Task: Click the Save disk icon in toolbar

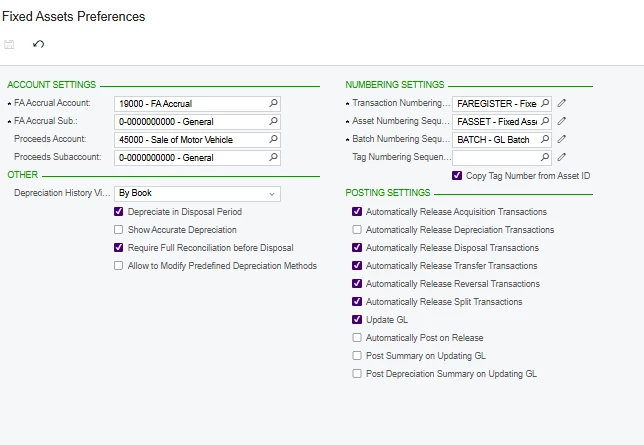Action: pyautogui.click(x=9, y=44)
